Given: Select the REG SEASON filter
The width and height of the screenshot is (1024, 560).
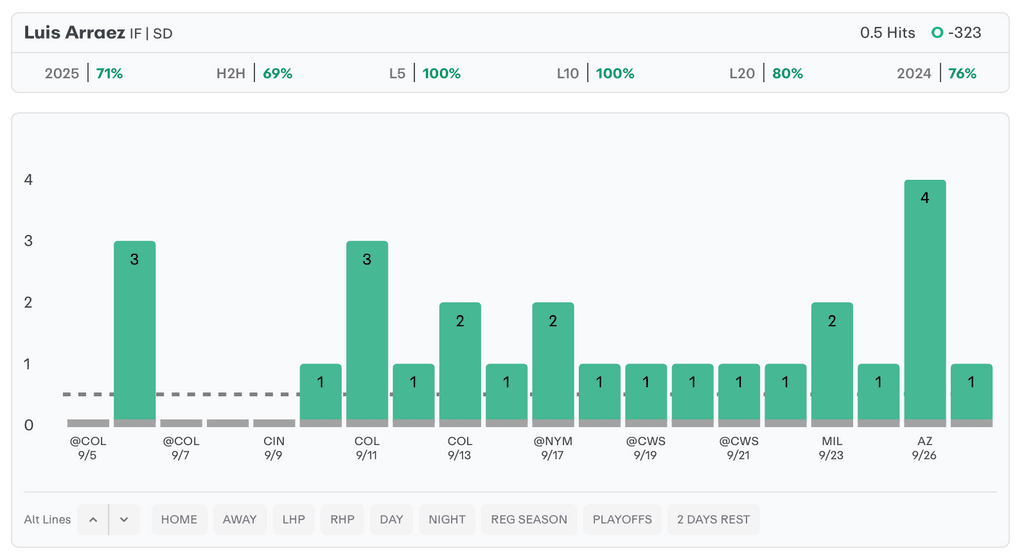Looking at the screenshot, I should (529, 520).
